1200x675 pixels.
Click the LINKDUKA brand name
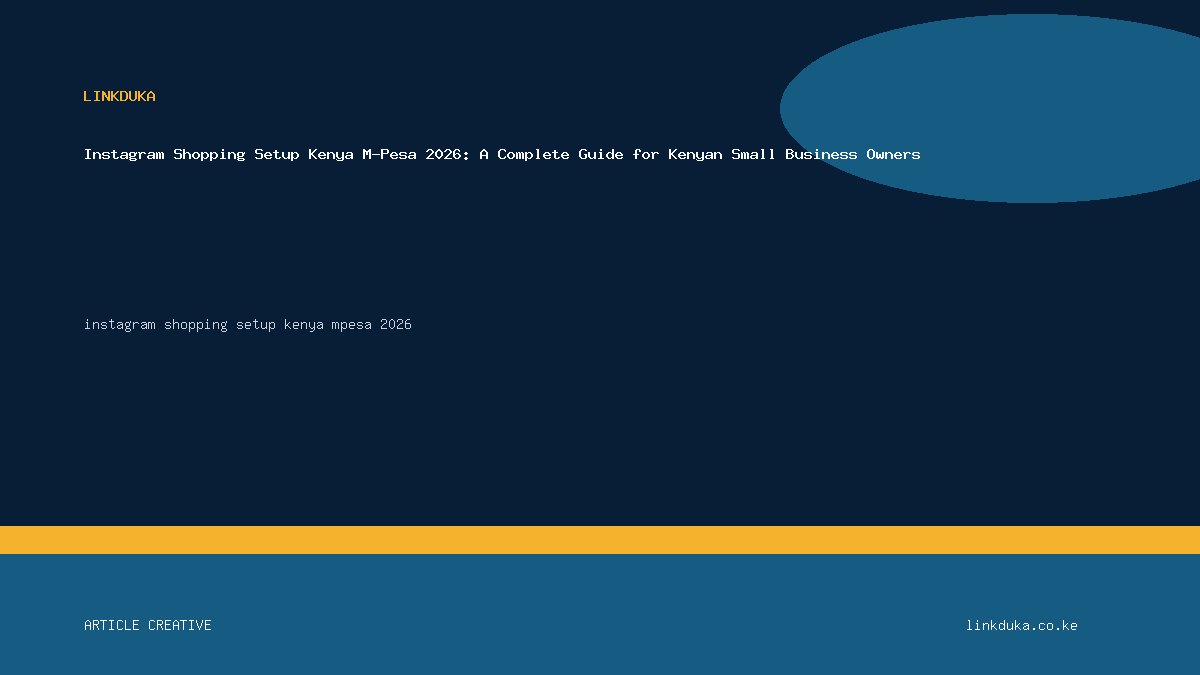coord(119,96)
